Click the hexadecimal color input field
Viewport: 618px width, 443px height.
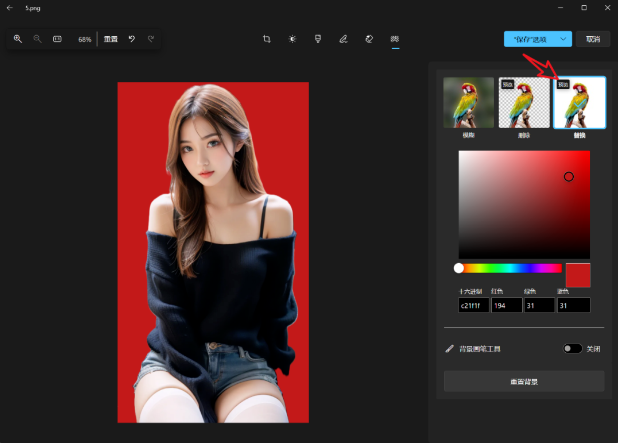pyautogui.click(x=473, y=305)
